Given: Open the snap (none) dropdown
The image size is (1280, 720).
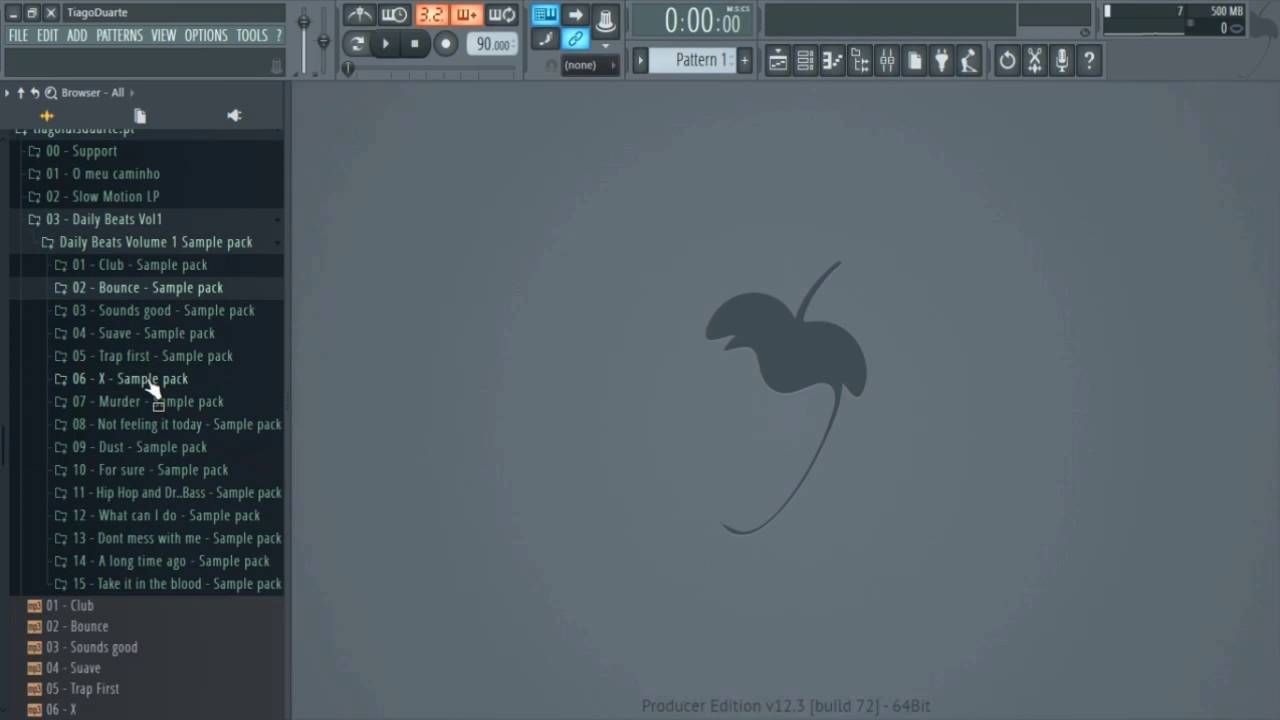Looking at the screenshot, I should (x=590, y=65).
